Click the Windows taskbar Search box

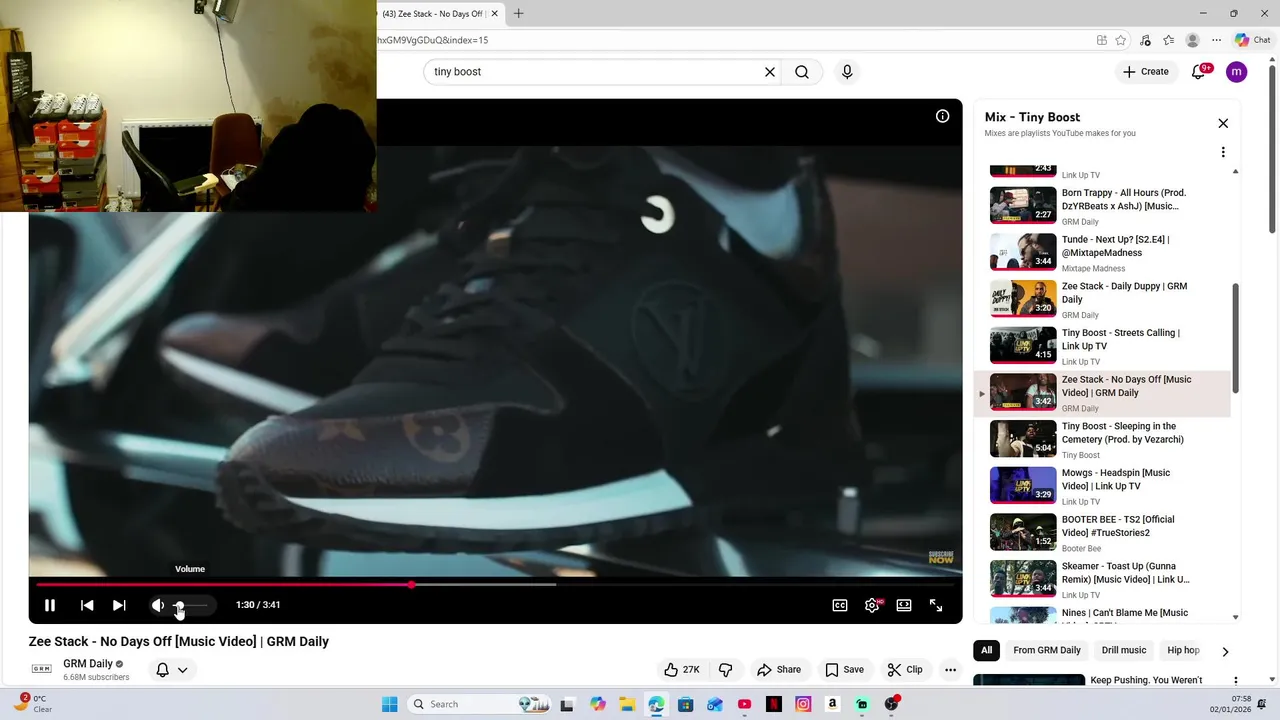(481, 704)
